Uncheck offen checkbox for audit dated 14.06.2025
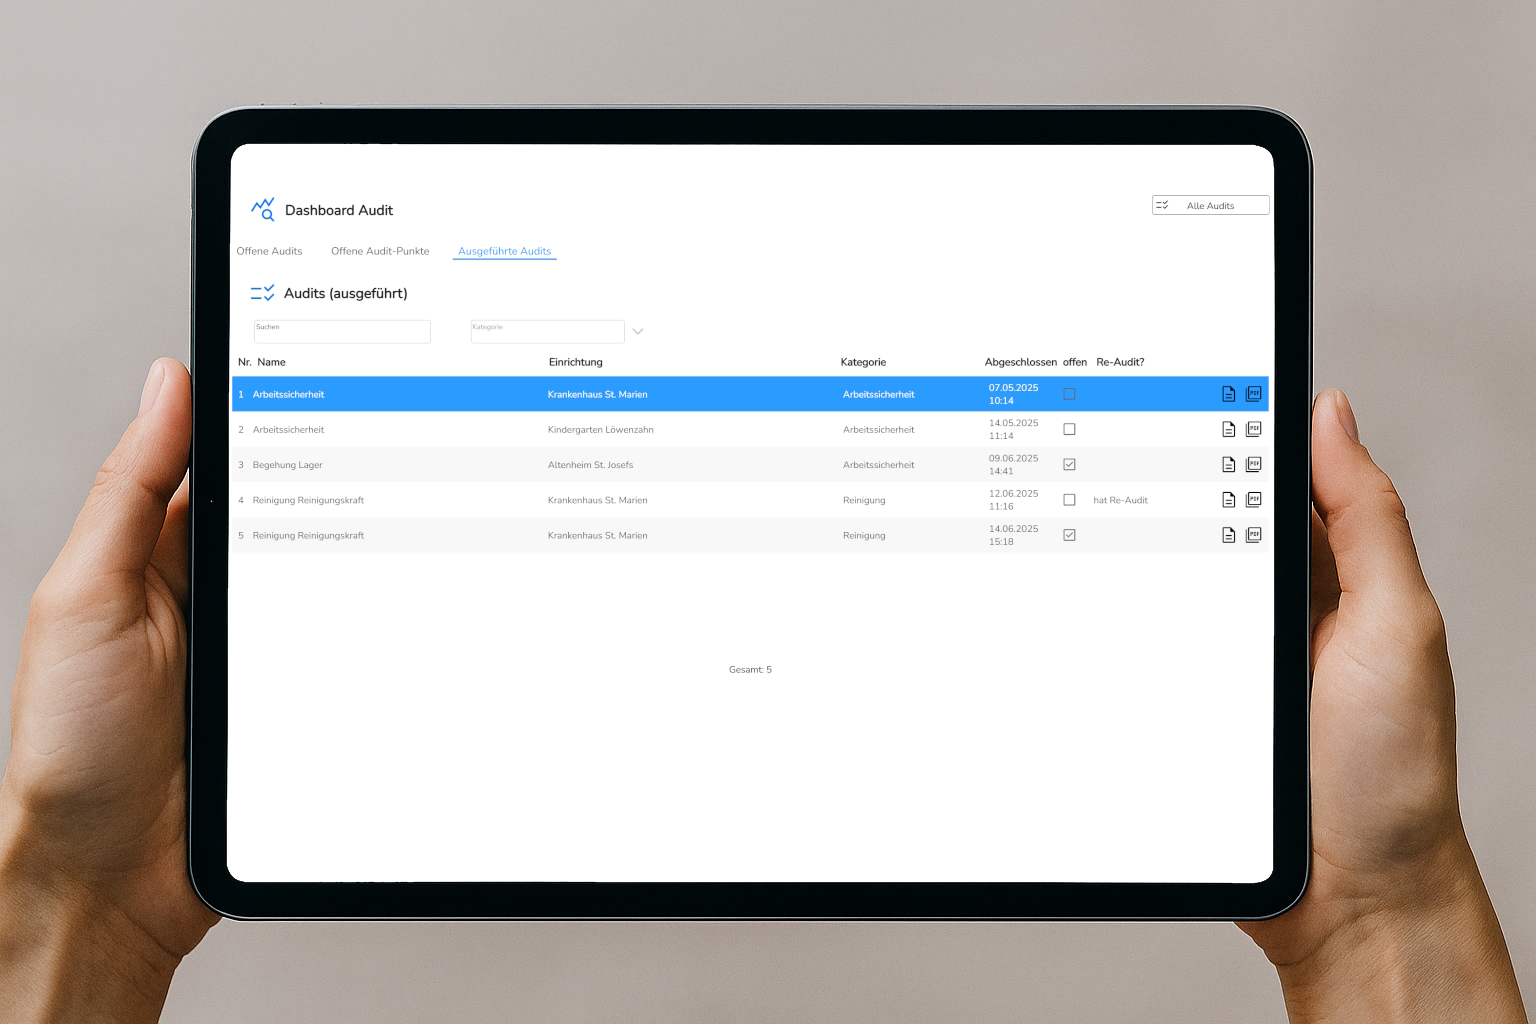This screenshot has width=1536, height=1024. pyautogui.click(x=1069, y=535)
